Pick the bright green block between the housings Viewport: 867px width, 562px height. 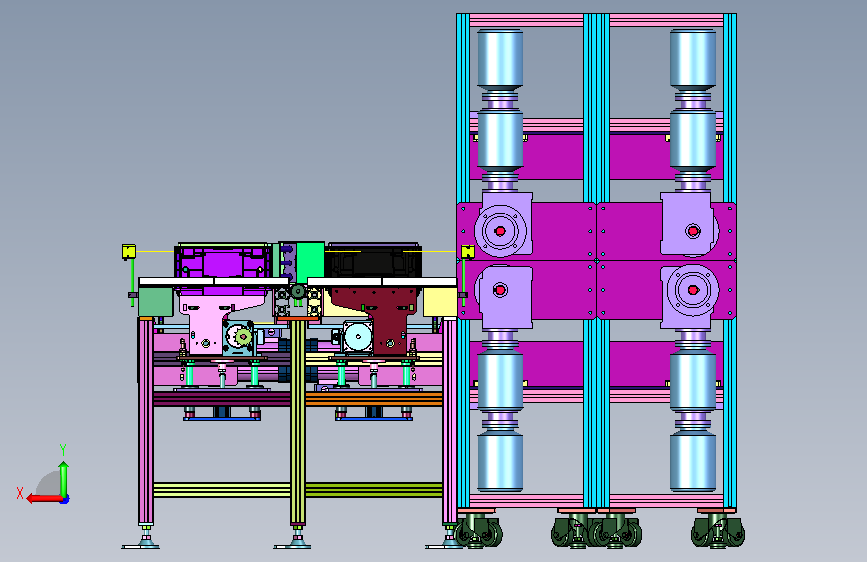[310, 262]
